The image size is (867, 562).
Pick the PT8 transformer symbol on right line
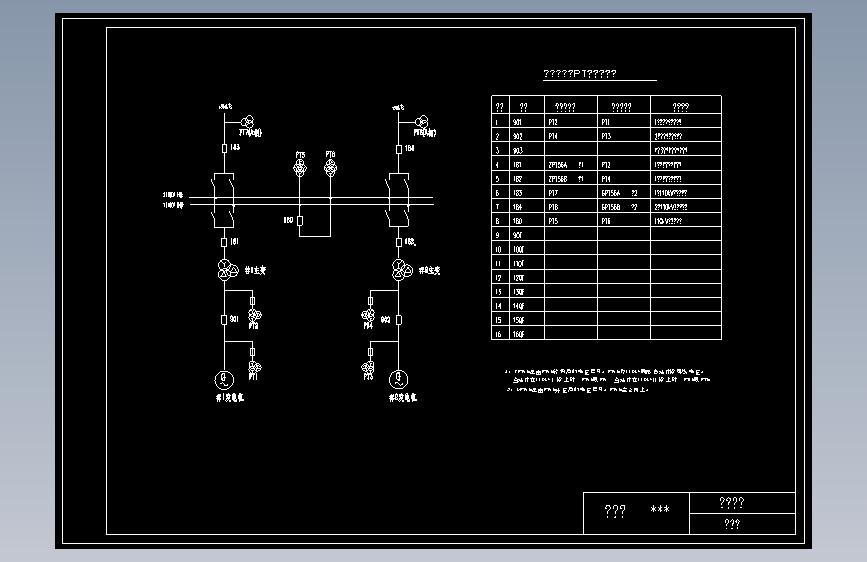[421, 122]
